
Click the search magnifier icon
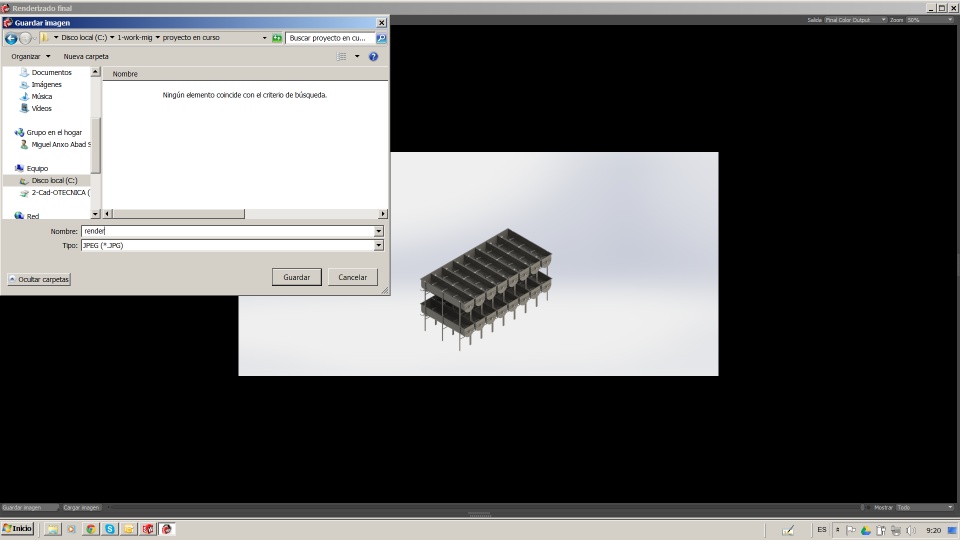tap(381, 38)
